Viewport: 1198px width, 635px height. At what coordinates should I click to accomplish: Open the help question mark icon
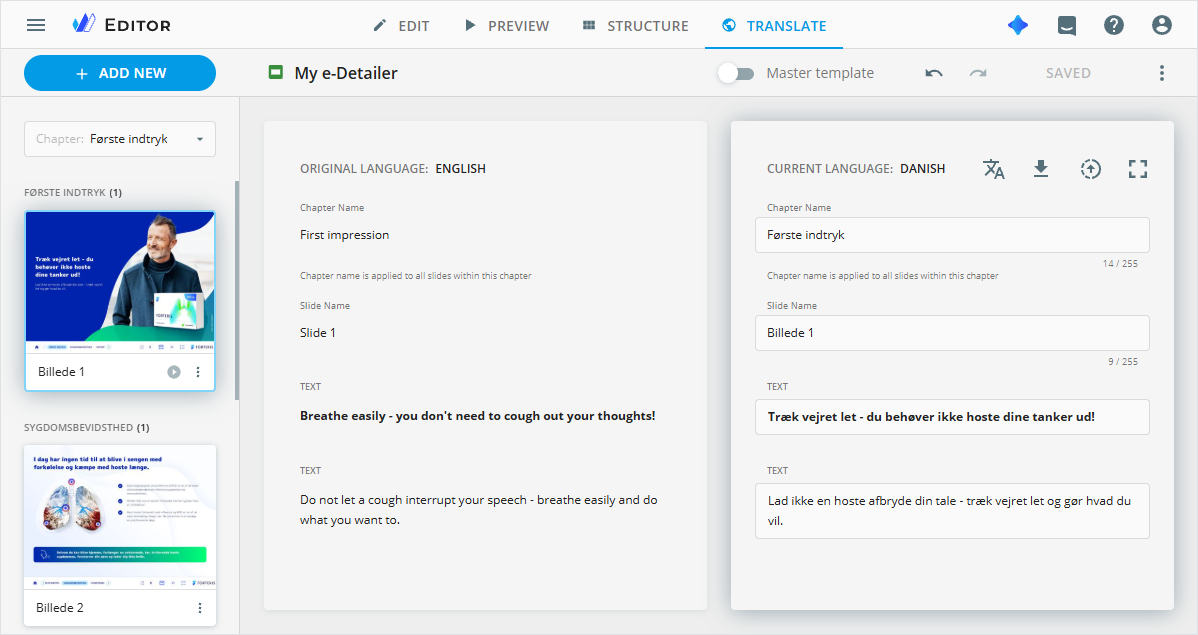pos(1114,25)
